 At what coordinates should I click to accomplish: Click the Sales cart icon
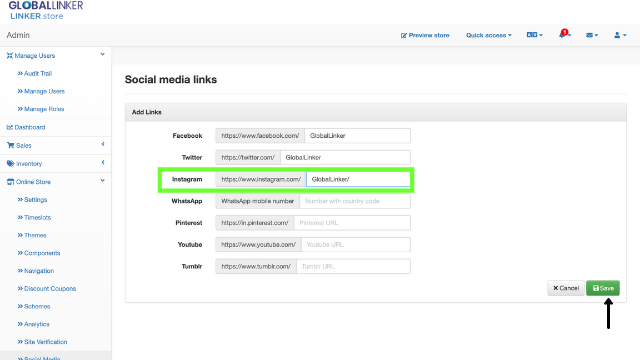pos(11,145)
